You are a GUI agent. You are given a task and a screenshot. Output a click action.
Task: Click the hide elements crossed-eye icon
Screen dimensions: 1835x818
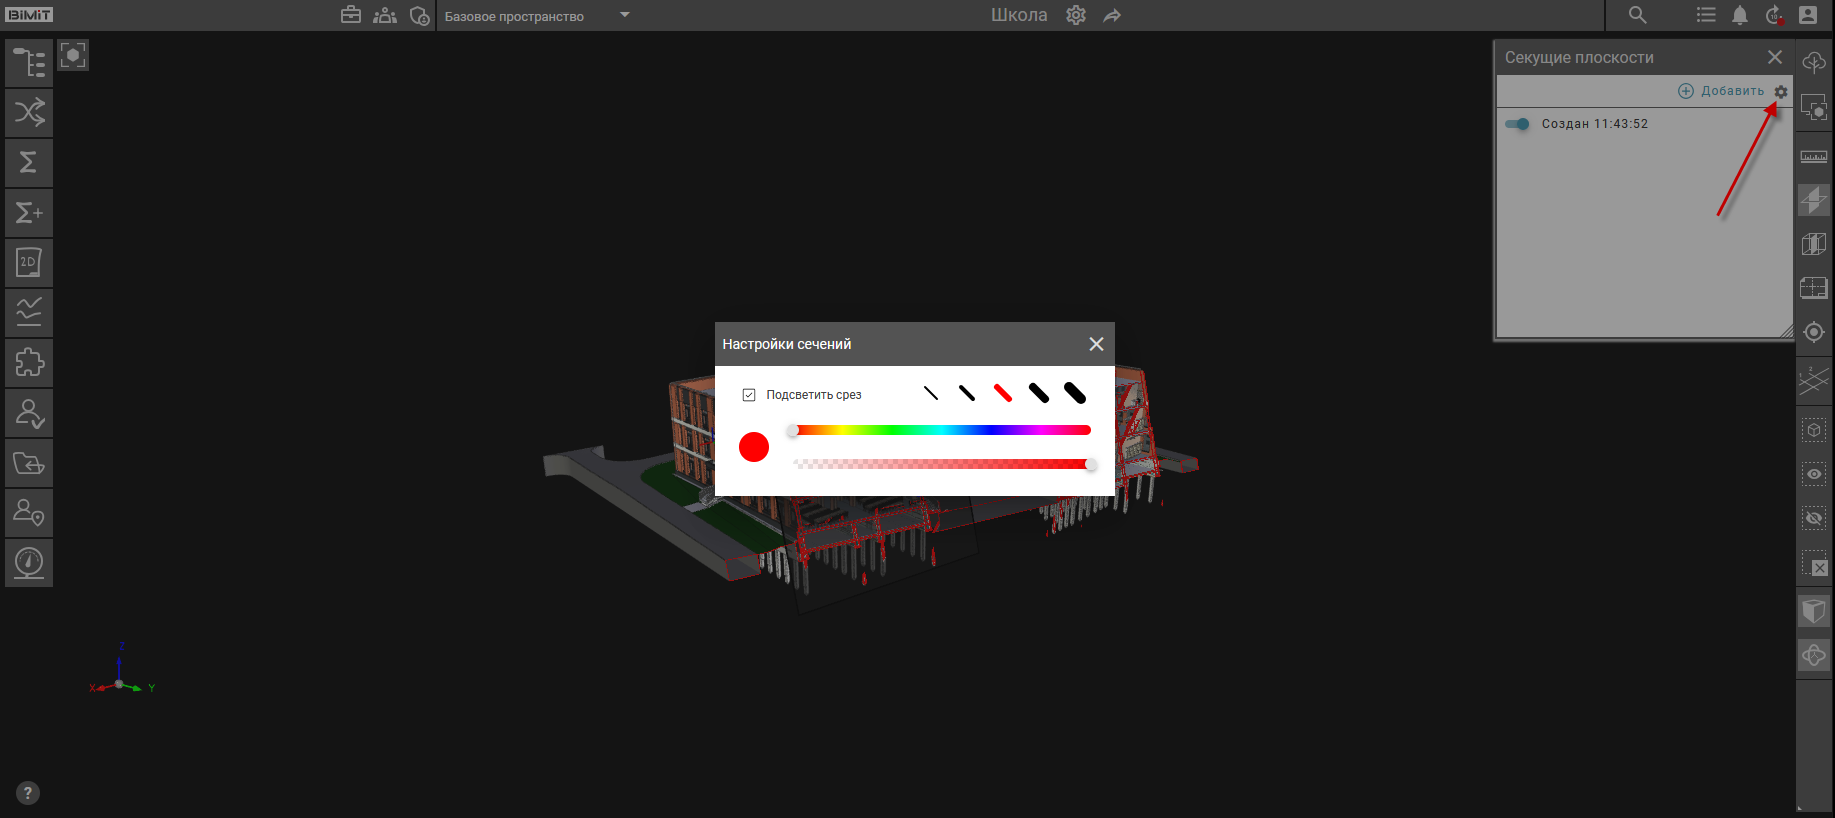[1813, 518]
